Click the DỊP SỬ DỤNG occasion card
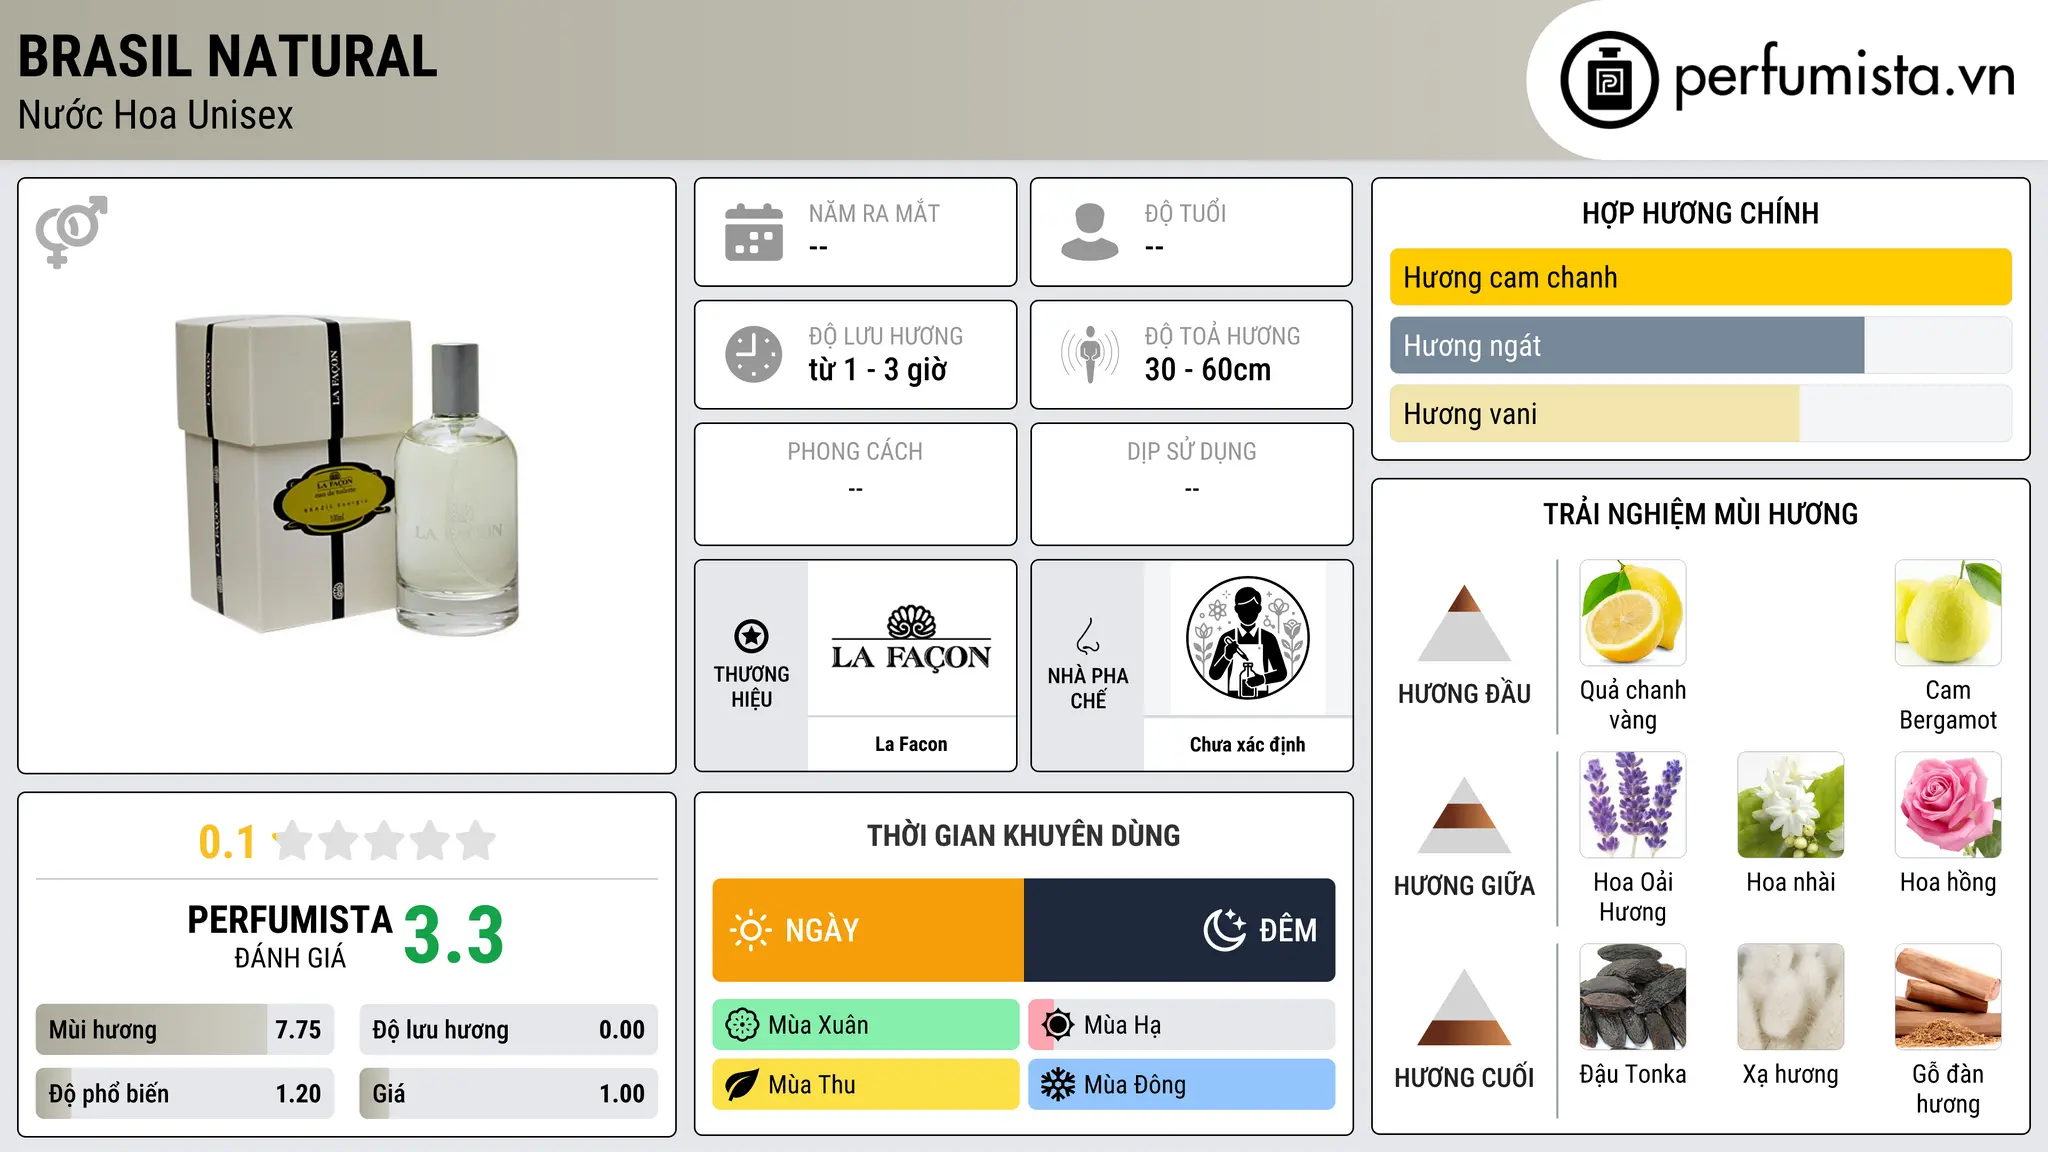The width and height of the screenshot is (2048, 1152). [x=1192, y=484]
